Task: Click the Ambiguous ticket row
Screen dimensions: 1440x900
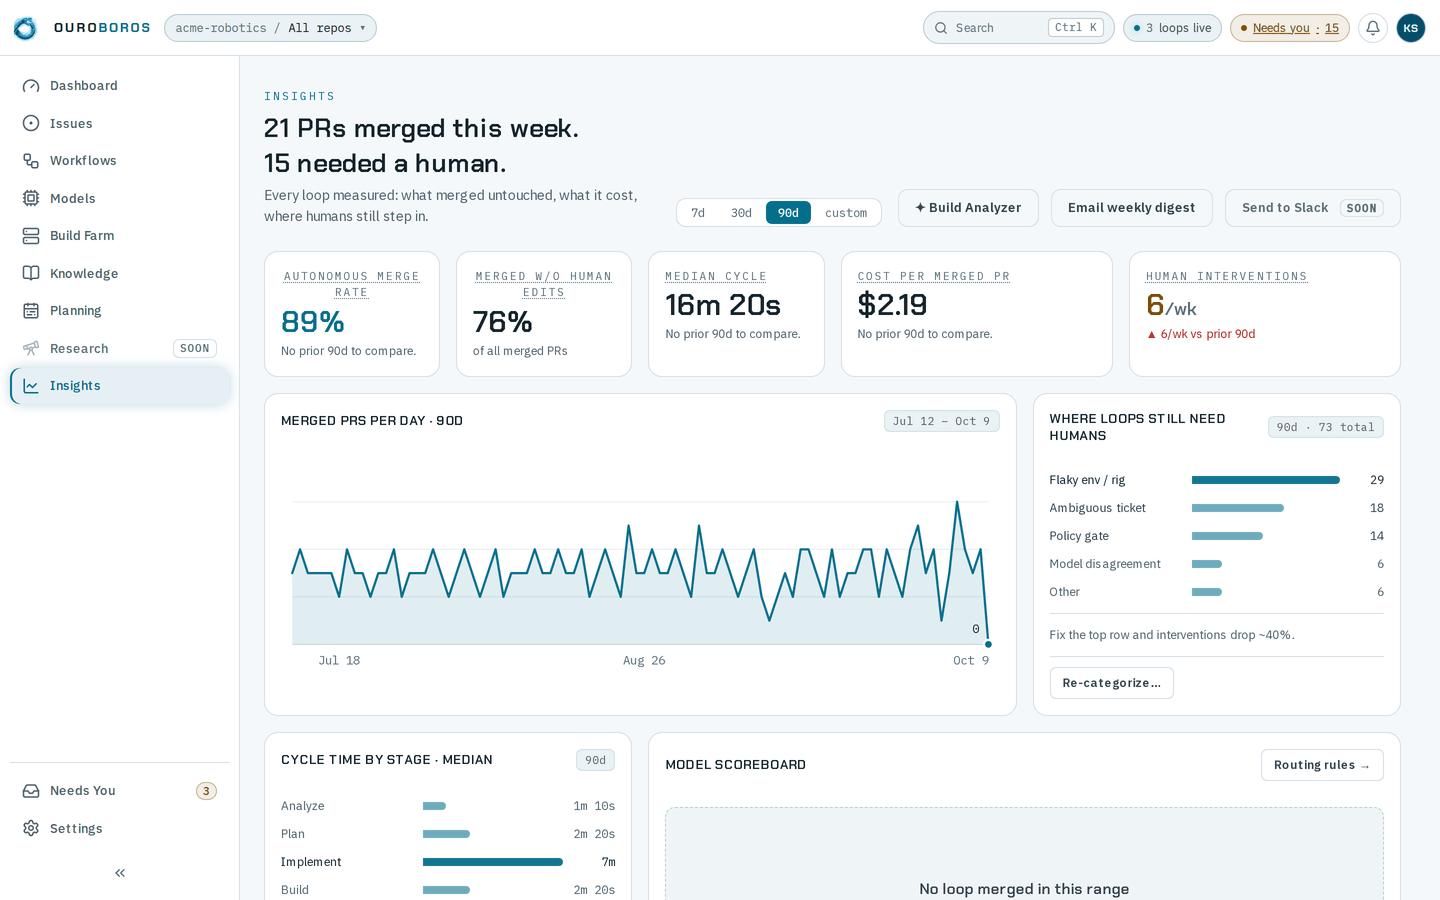Action: (1216, 508)
